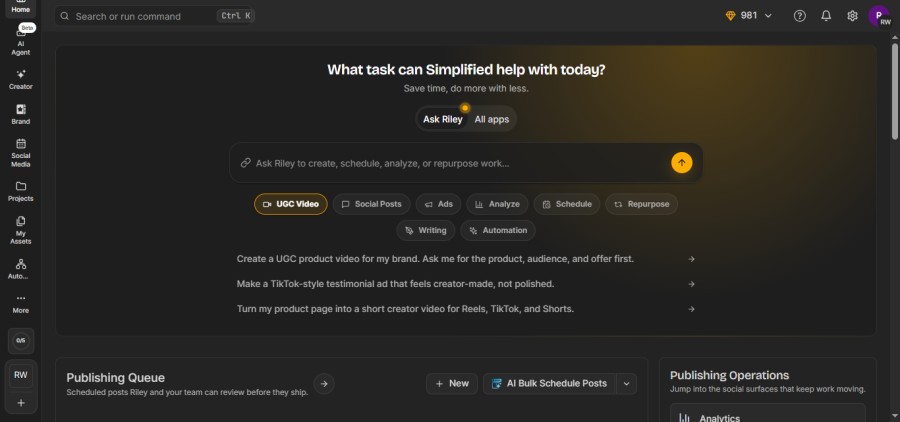Image resolution: width=900 pixels, height=422 pixels.
Task: Select the Analyze chip
Action: pyautogui.click(x=498, y=204)
